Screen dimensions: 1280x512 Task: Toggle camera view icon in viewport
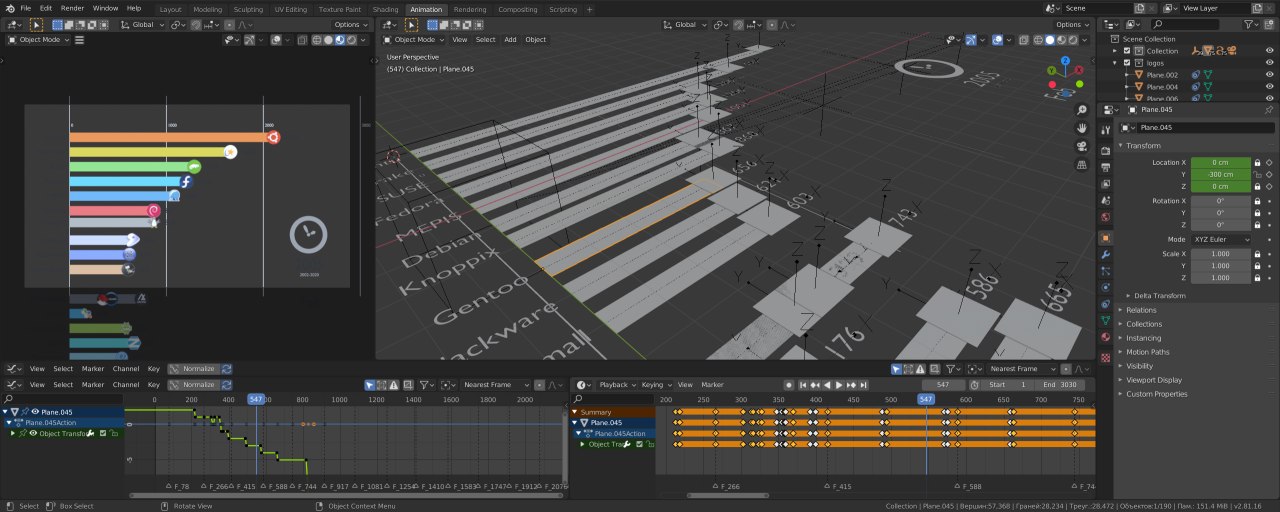tap(1082, 146)
